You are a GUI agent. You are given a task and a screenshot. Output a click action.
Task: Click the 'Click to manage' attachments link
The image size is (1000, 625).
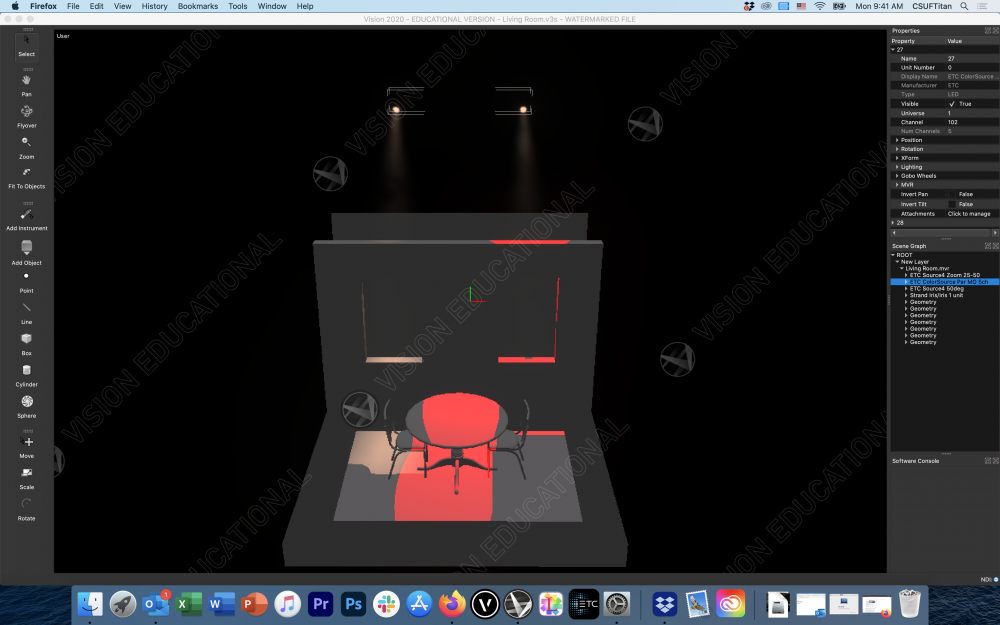[968, 214]
